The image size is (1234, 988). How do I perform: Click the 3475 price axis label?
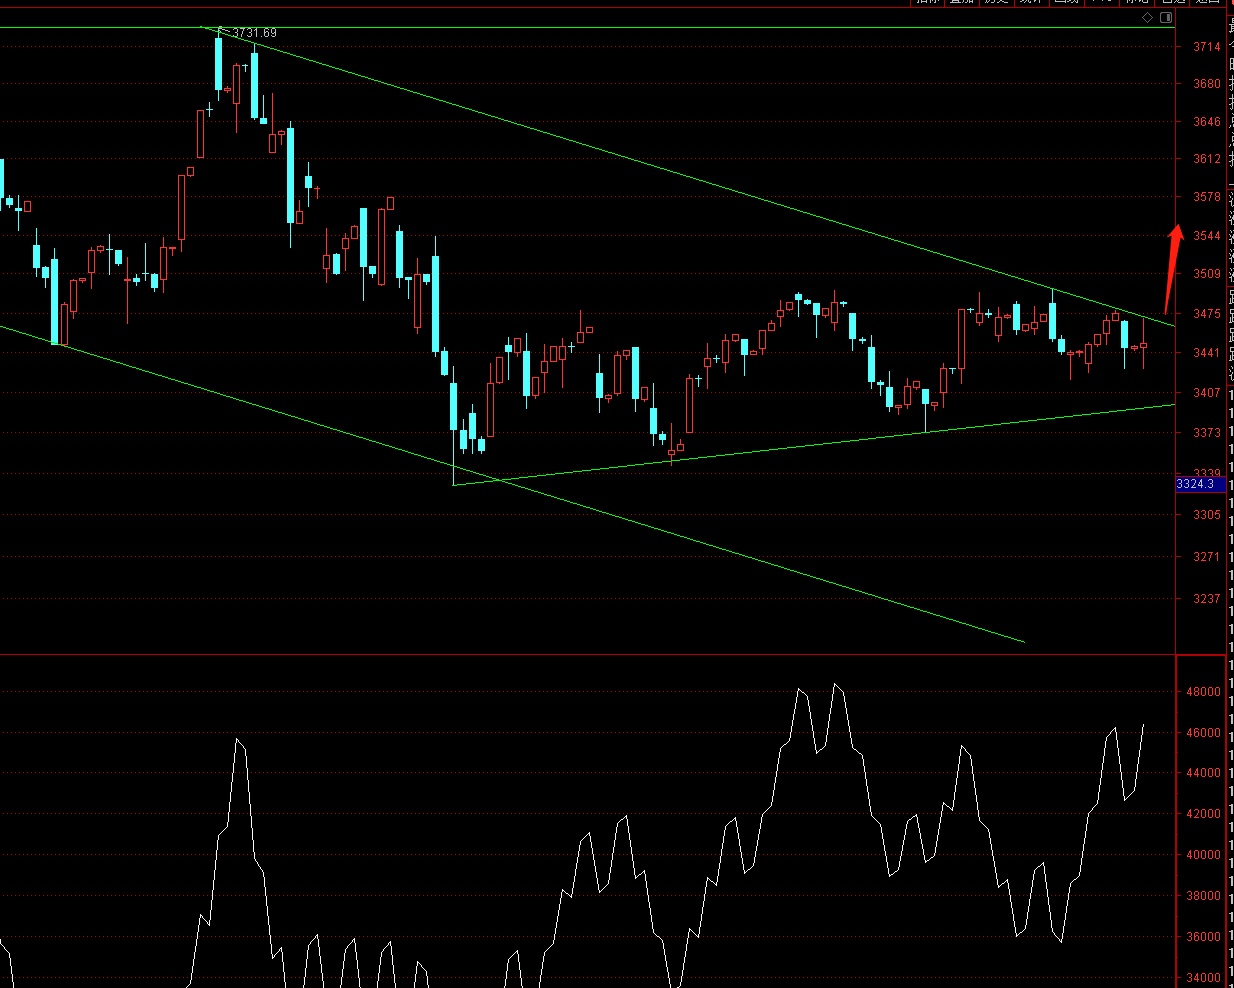click(1206, 314)
